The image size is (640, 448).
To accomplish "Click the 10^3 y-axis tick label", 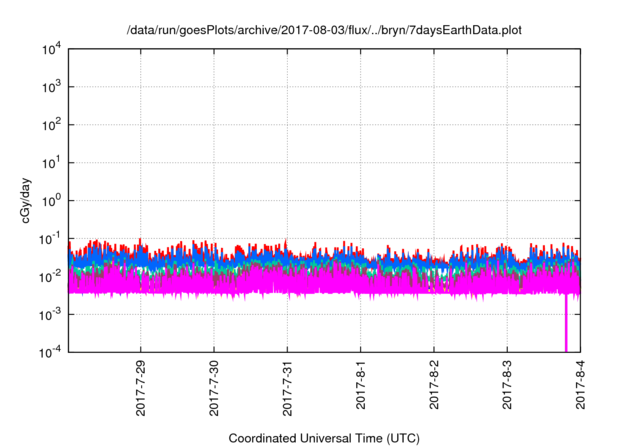I will pos(51,87).
